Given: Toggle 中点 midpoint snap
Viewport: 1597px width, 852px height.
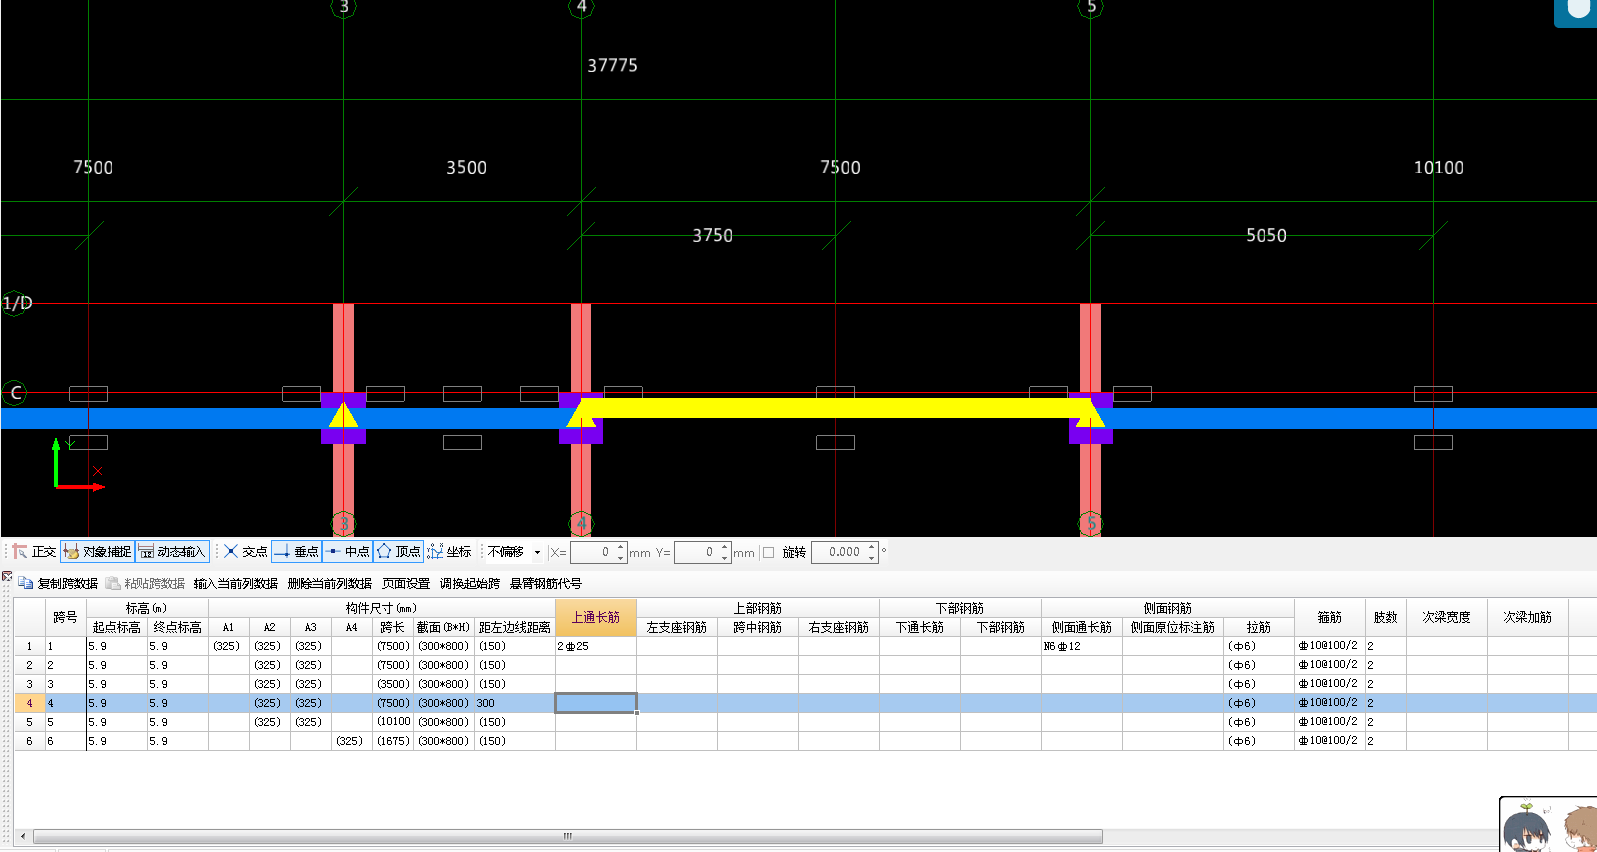Looking at the screenshot, I should [347, 552].
